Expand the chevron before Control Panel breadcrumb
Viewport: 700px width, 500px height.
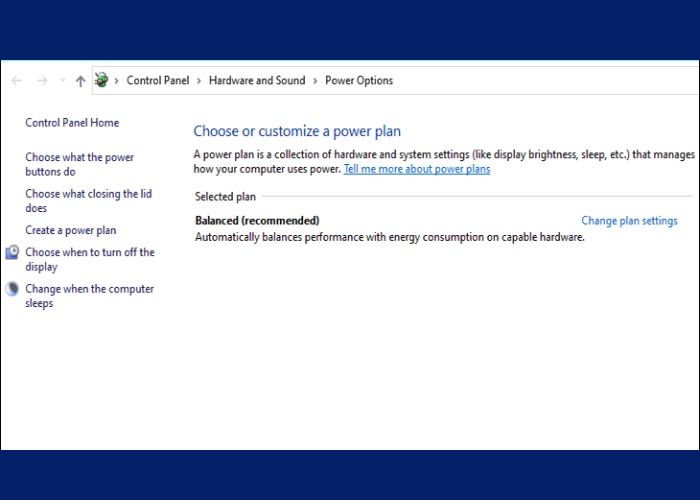click(117, 81)
